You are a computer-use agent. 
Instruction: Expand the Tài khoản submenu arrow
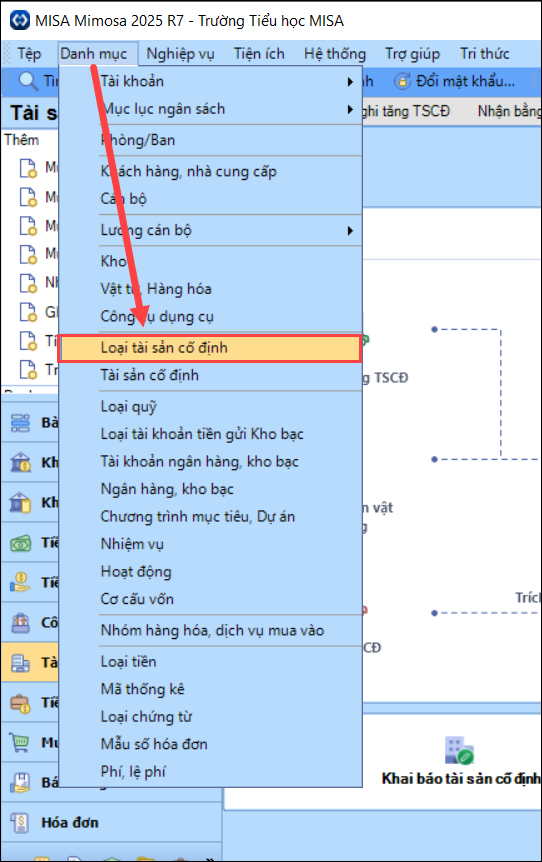pos(350,82)
